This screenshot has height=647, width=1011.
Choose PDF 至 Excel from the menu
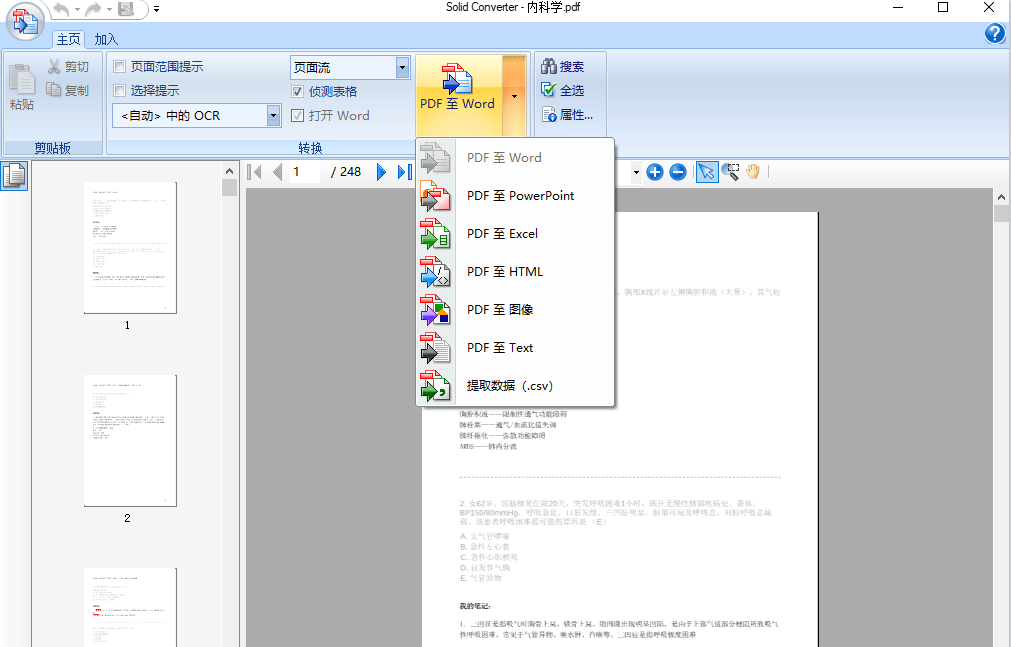[501, 233]
